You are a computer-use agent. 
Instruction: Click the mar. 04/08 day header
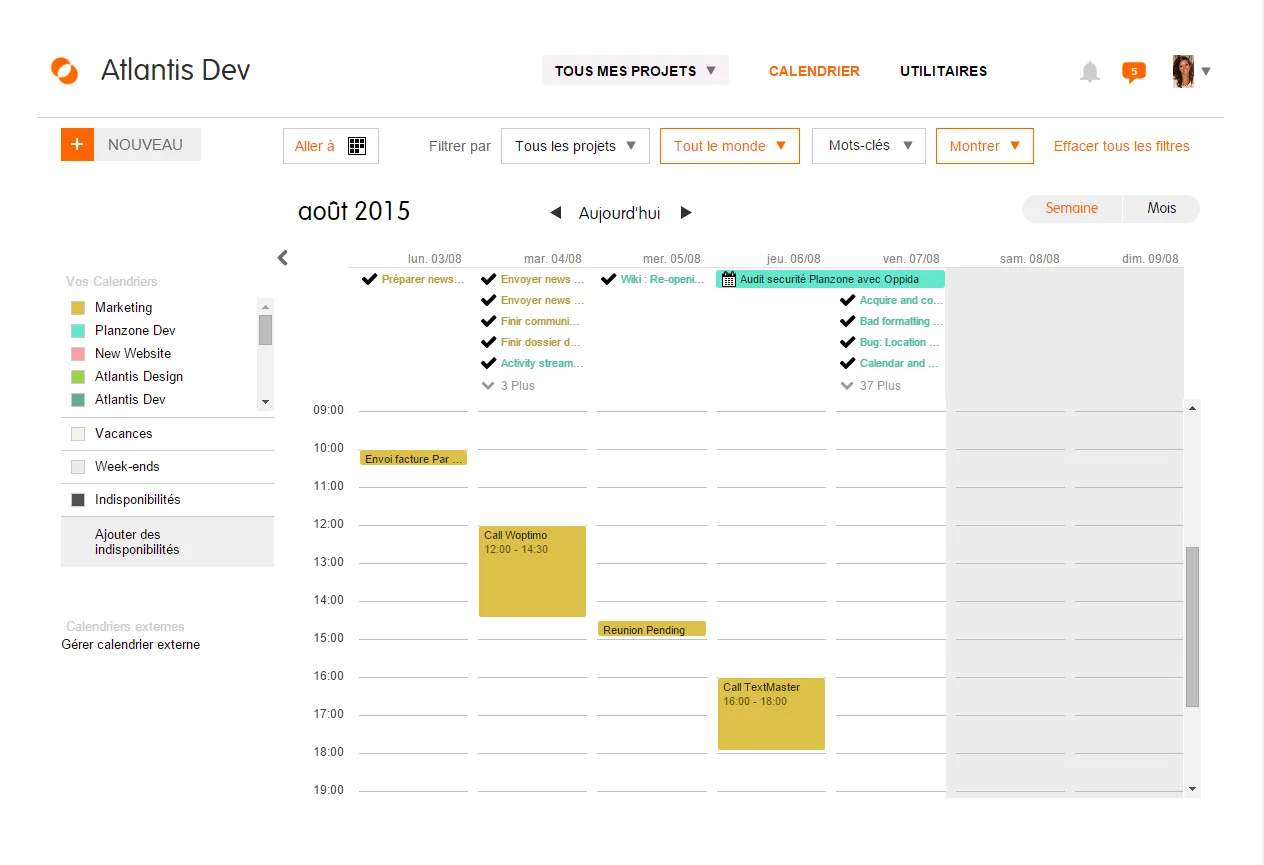(552, 259)
